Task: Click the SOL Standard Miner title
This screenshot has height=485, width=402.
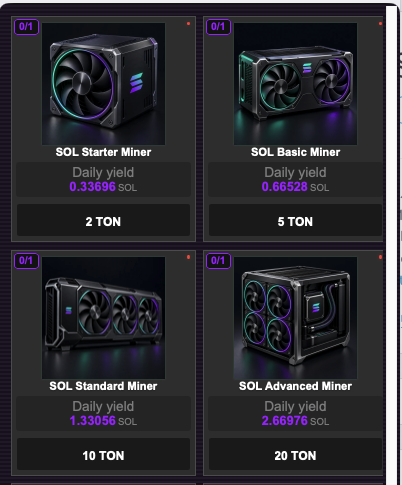Action: 103,386
